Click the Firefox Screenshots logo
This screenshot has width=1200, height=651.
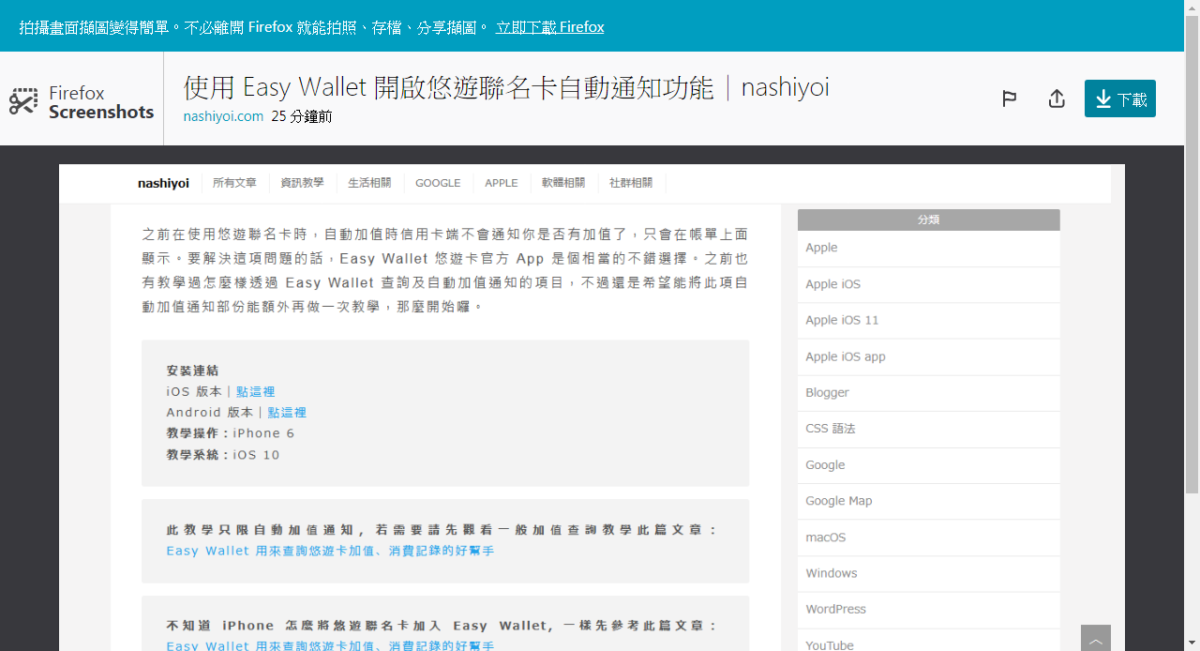coord(82,102)
